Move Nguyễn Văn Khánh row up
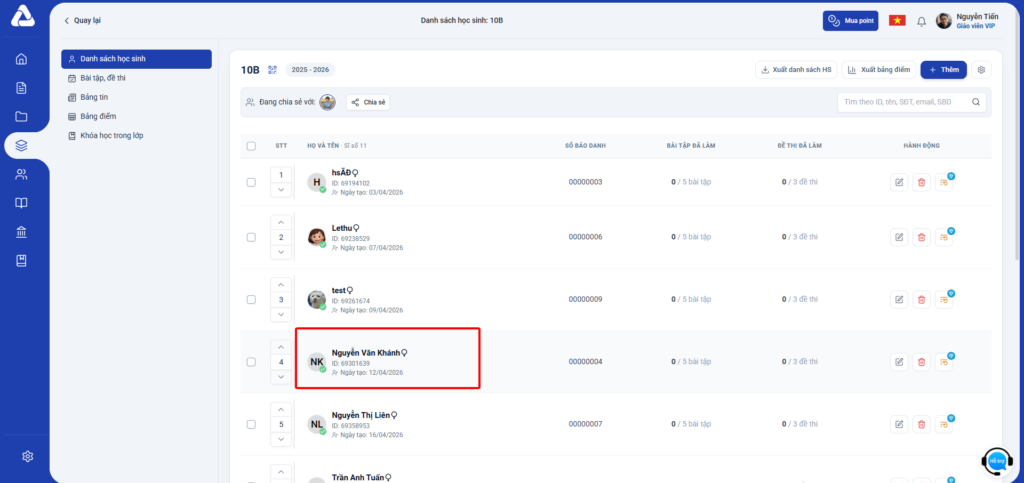 pos(281,347)
